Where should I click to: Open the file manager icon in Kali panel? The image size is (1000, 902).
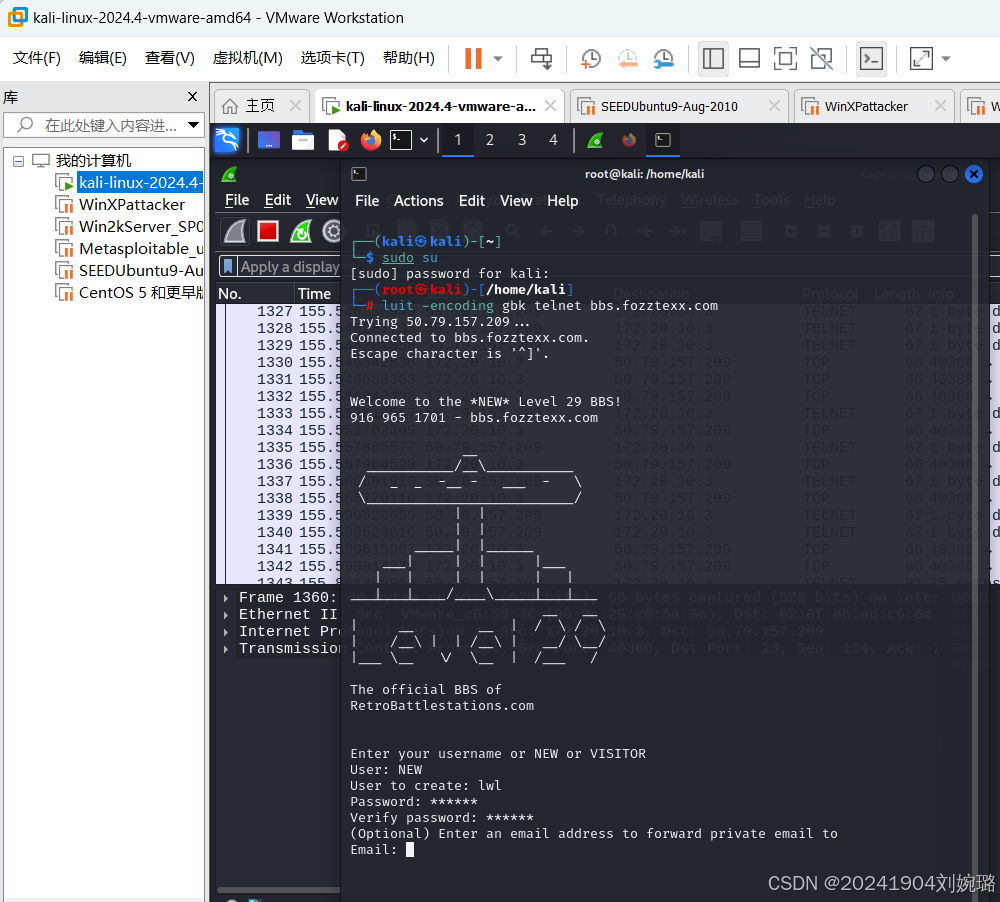coord(303,140)
